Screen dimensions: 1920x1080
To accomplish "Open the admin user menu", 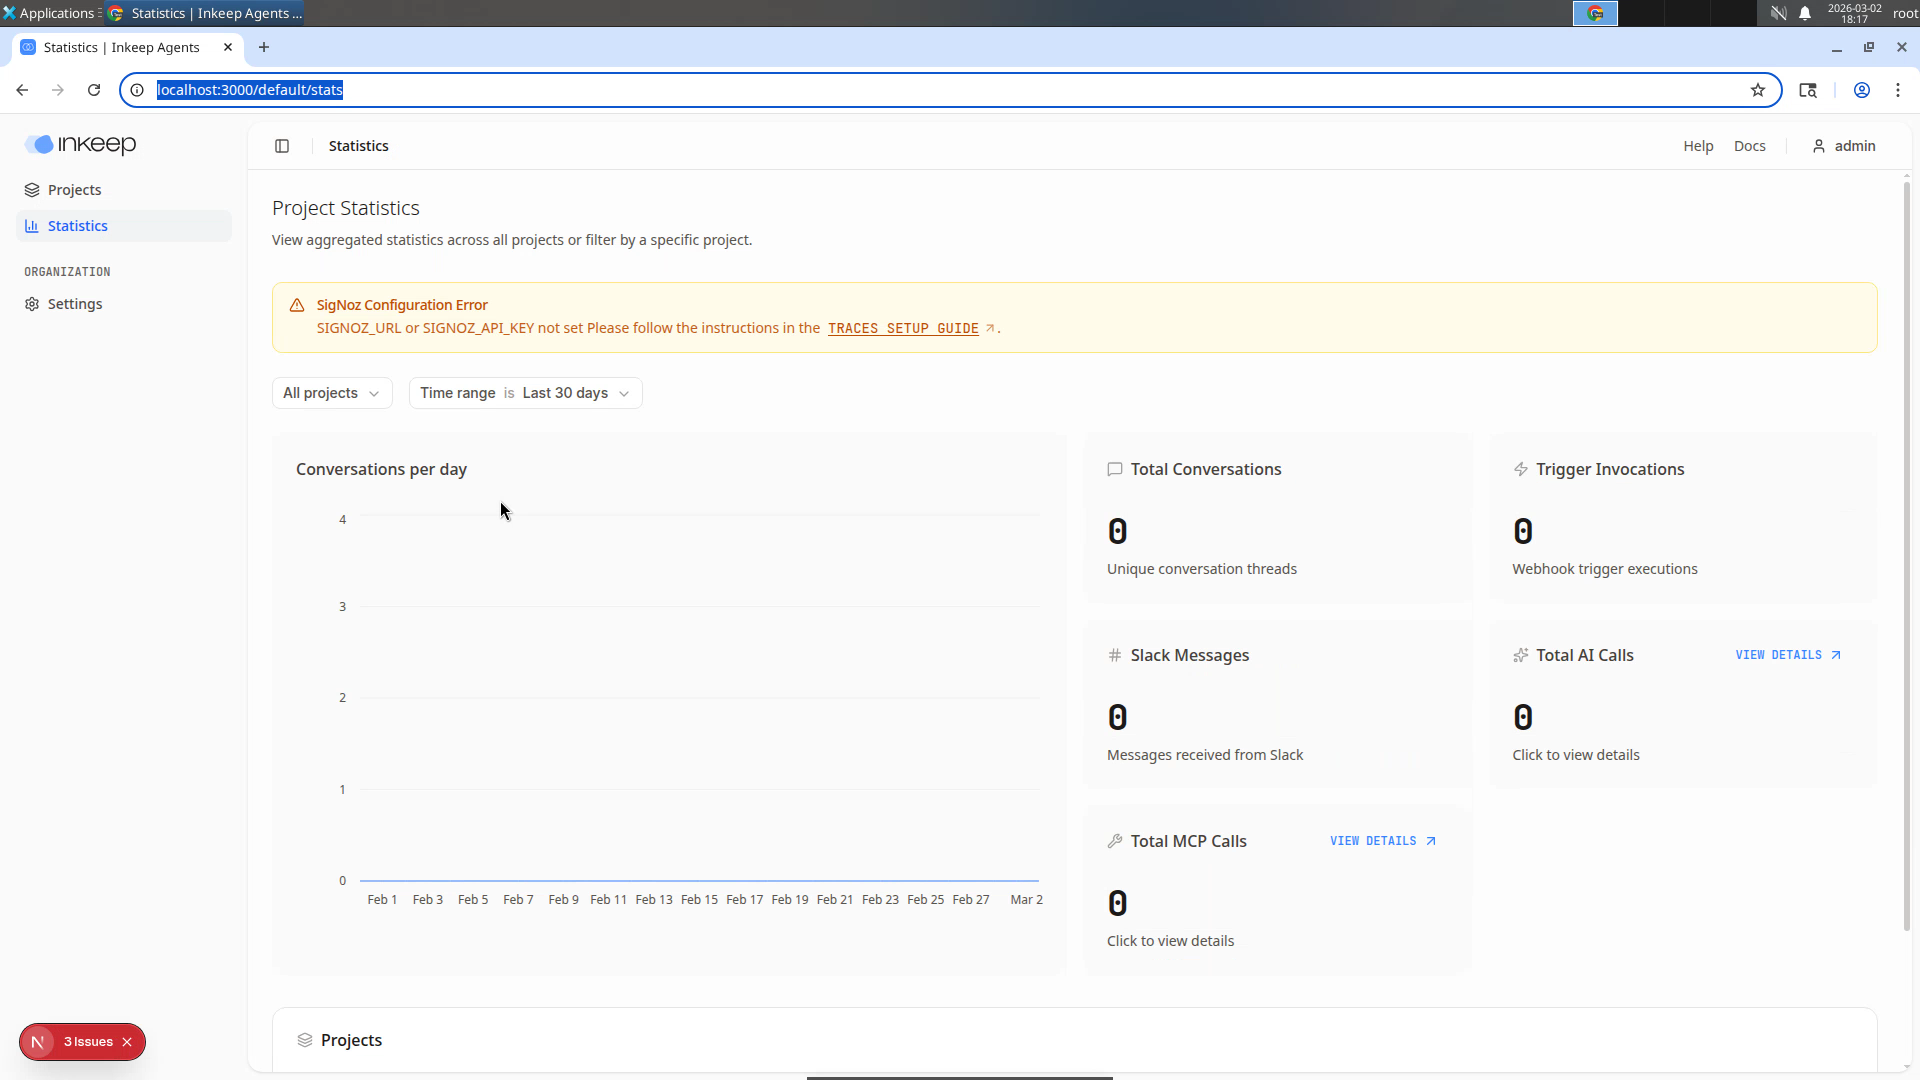I will click(x=1844, y=146).
